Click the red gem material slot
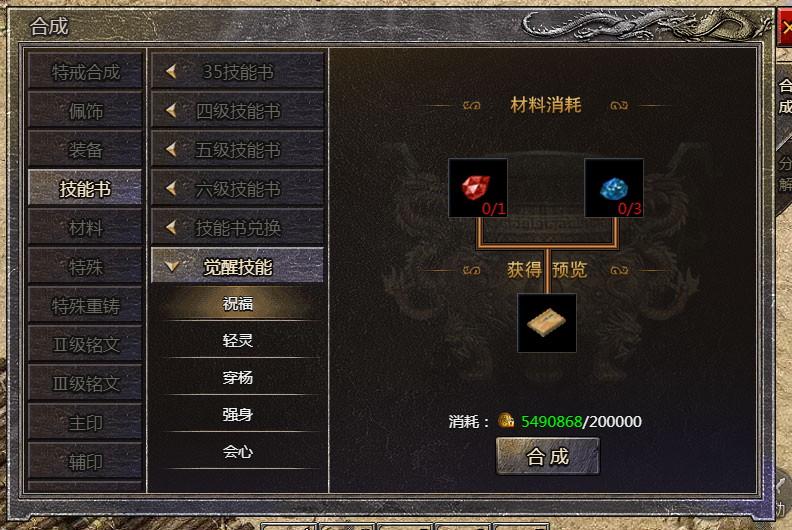 478,188
